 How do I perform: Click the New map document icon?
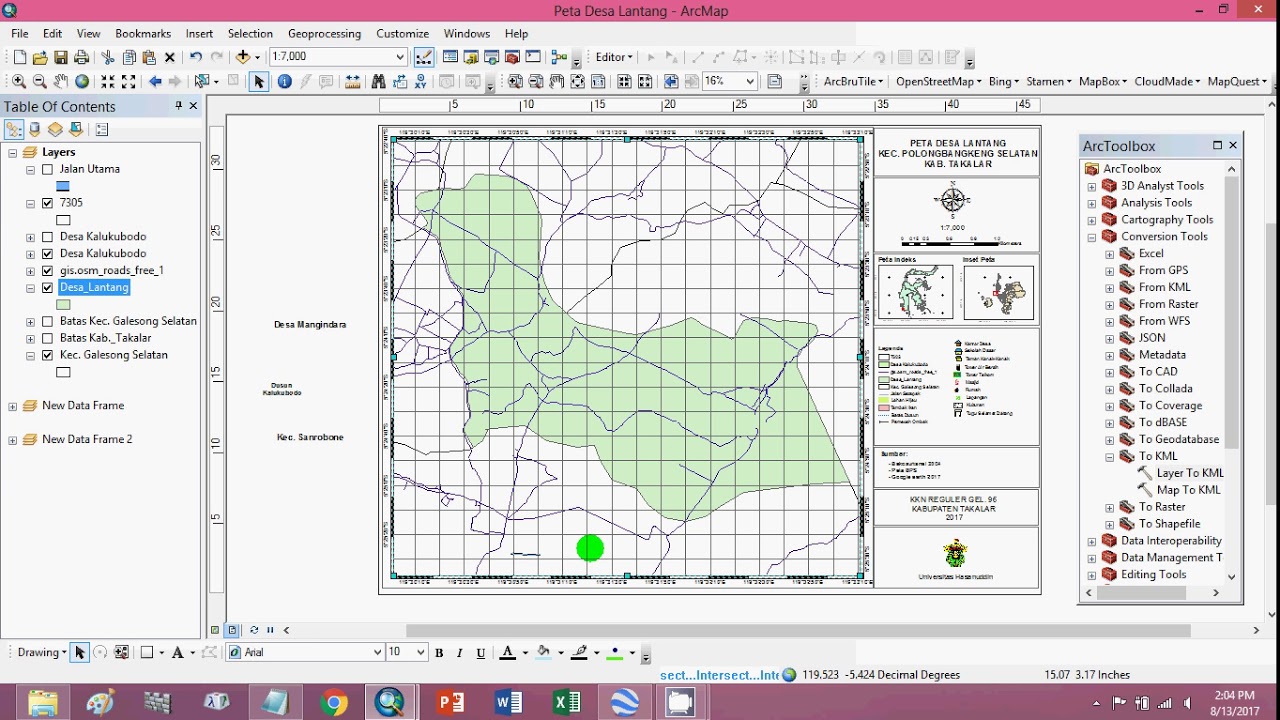[20, 57]
